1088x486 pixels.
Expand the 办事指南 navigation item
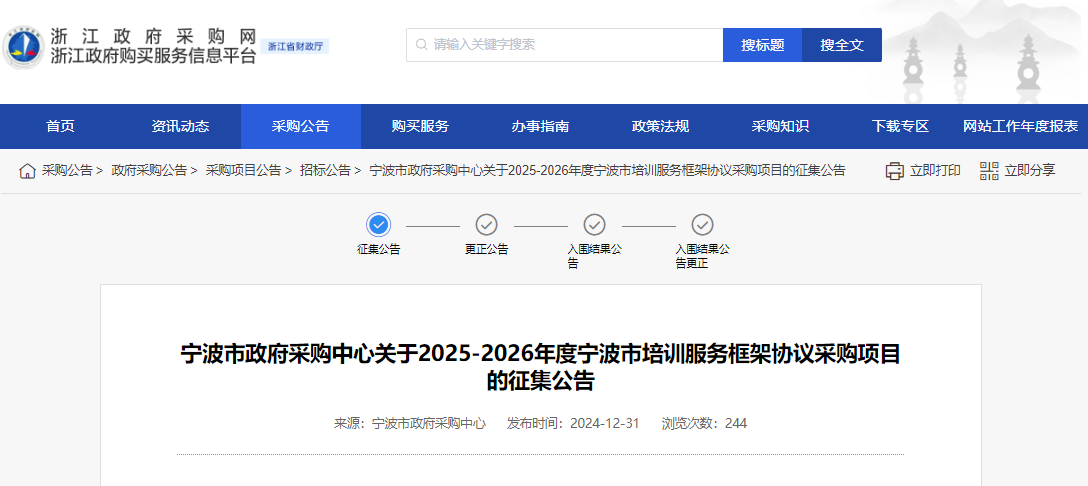[x=540, y=126]
